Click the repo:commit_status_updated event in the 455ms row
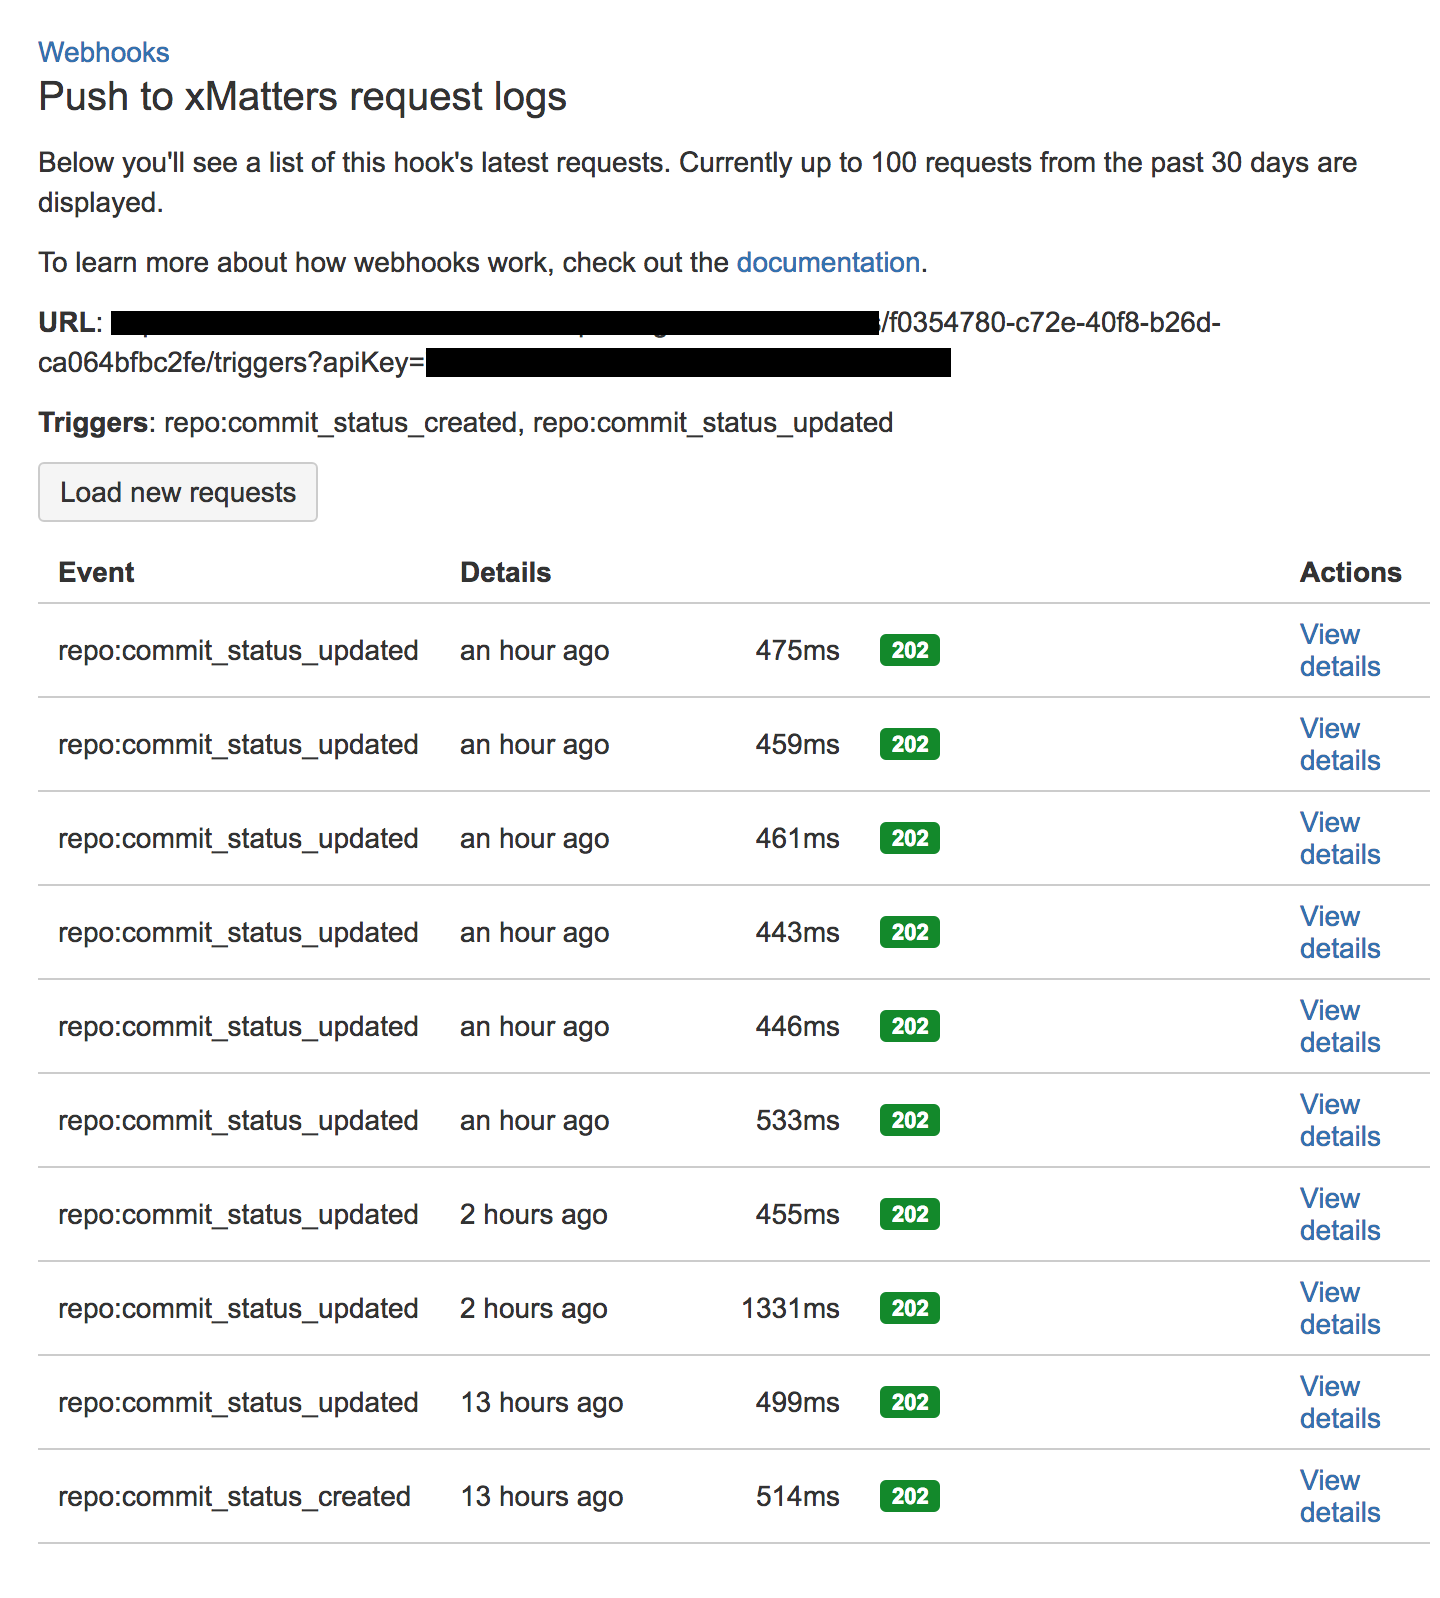This screenshot has width=1440, height=1598. pos(238,1214)
